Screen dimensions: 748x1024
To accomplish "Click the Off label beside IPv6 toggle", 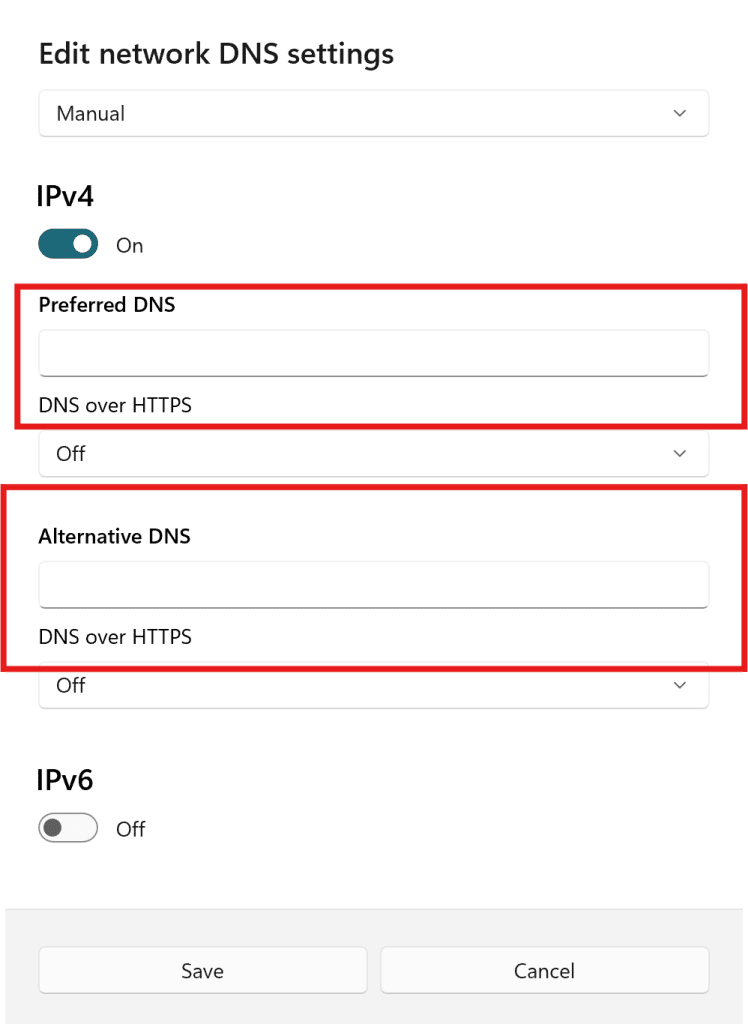I will point(131,830).
